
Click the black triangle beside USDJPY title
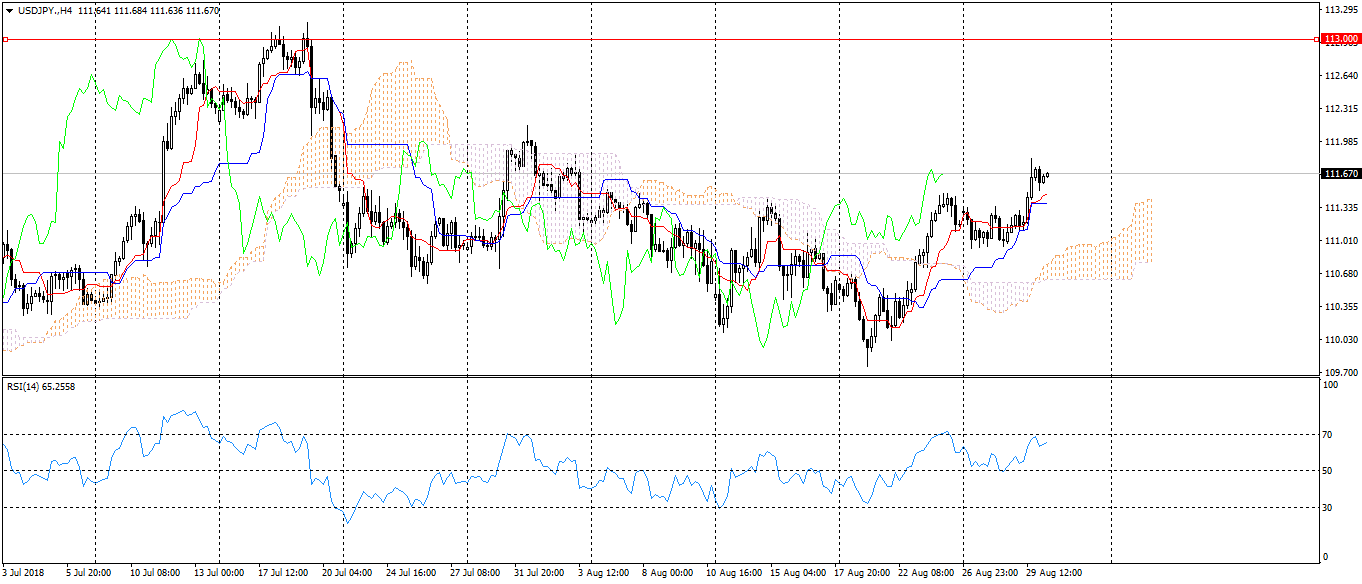(x=9, y=10)
